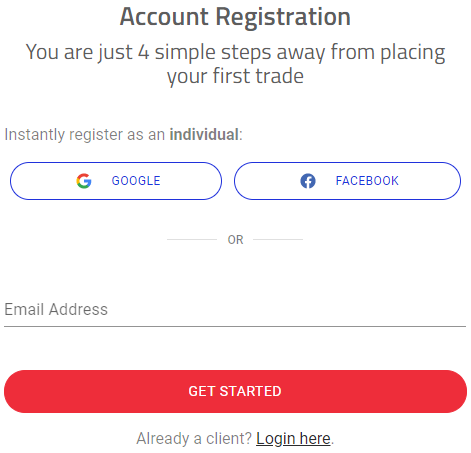Image resolution: width=471 pixels, height=453 pixels.
Task: Click the Account Registration heading
Action: [235, 17]
